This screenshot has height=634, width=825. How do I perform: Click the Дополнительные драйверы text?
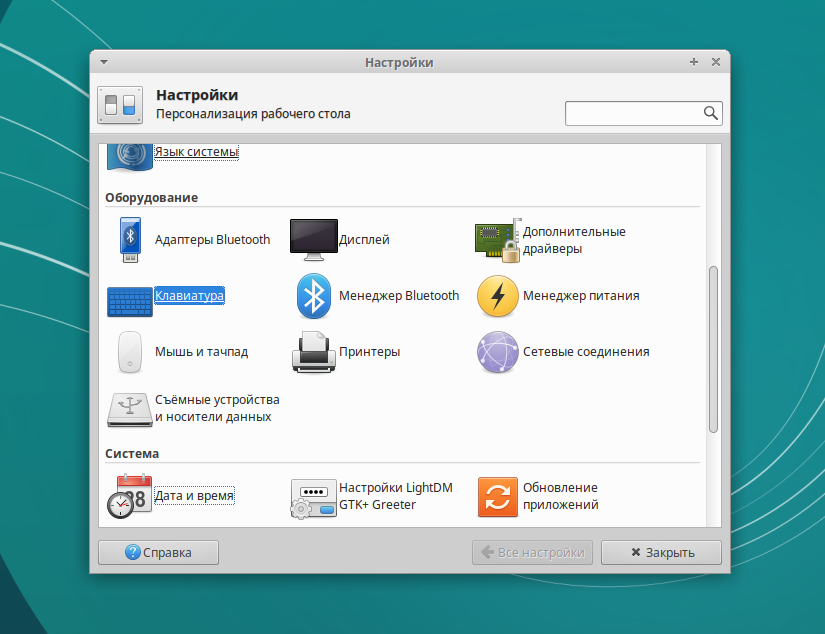tap(574, 240)
